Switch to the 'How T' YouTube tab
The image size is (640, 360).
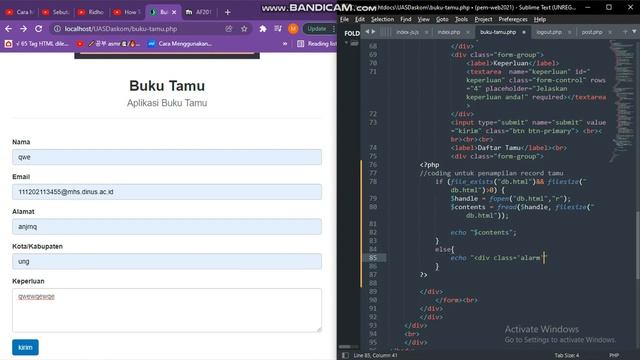[x=127, y=12]
